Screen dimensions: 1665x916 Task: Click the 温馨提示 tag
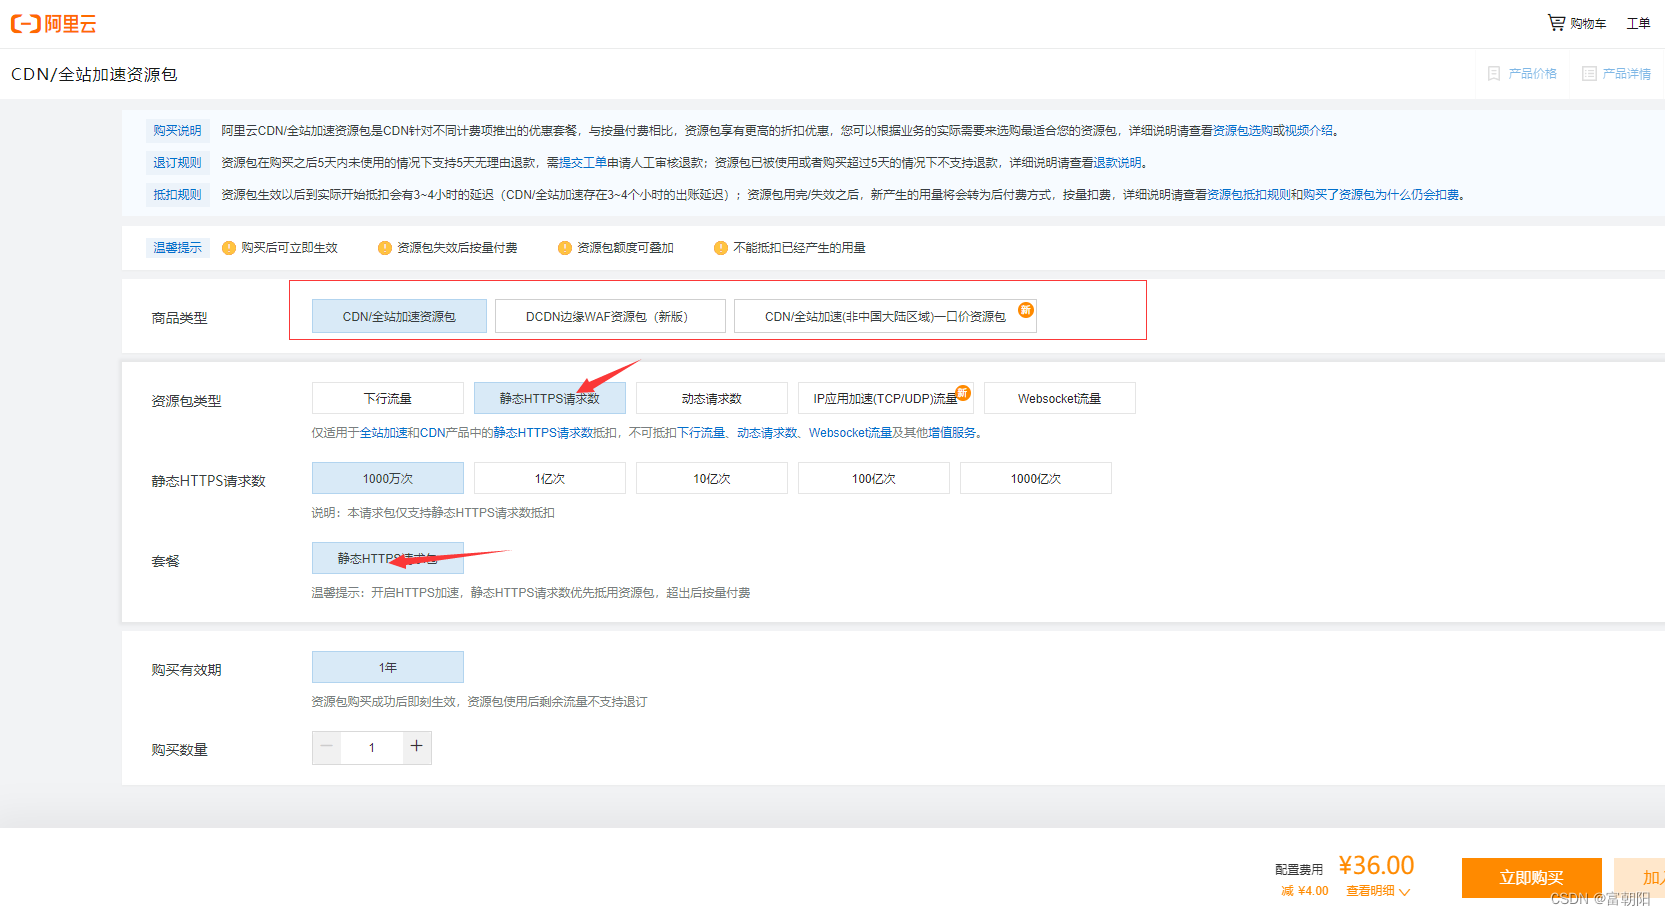pyautogui.click(x=177, y=248)
